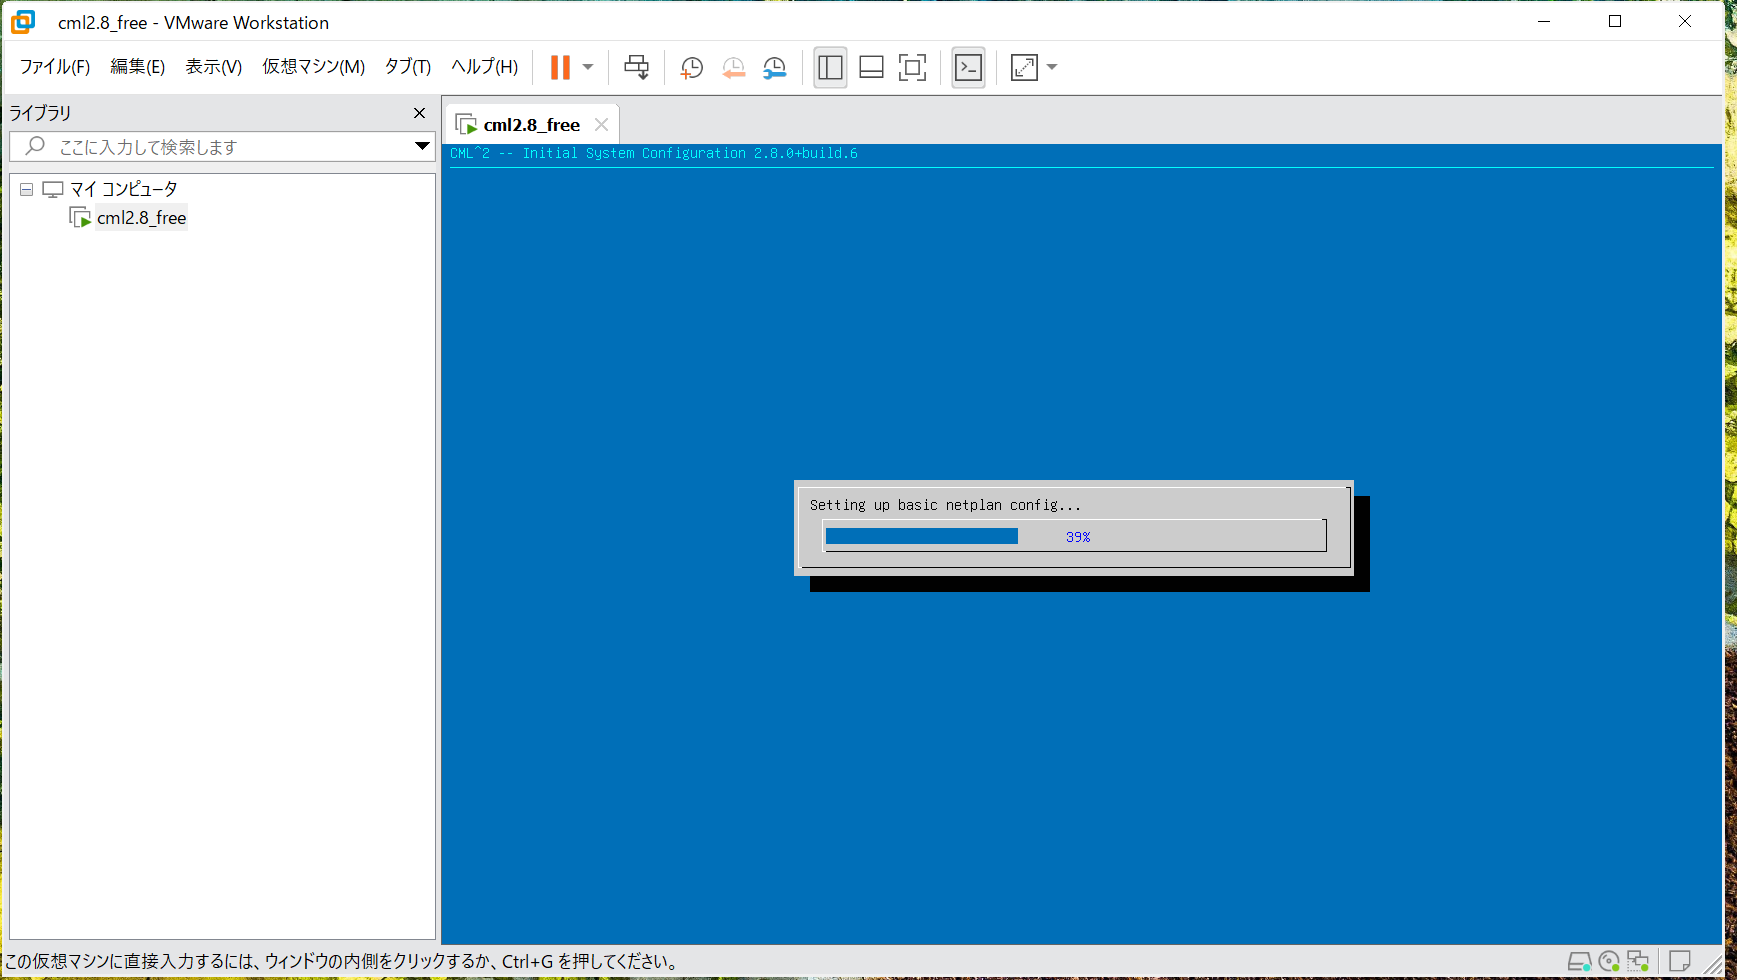Maximize the VMware Workstation window
Screen dimensions: 1737x980
pyautogui.click(x=1615, y=21)
